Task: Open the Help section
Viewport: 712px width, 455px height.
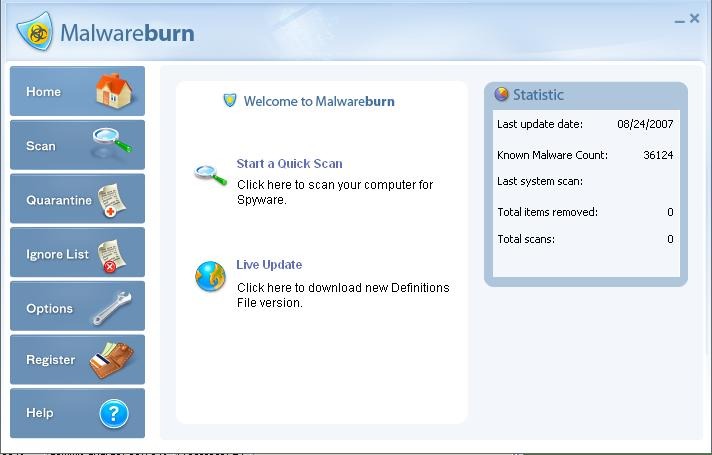Action: click(x=77, y=413)
